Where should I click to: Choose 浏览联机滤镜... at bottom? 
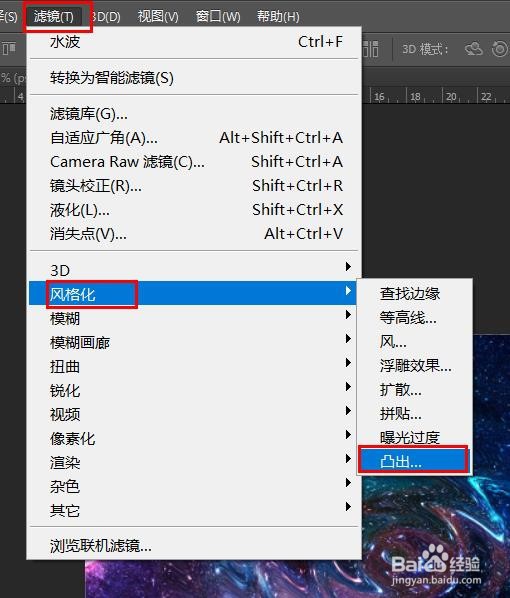(x=194, y=546)
